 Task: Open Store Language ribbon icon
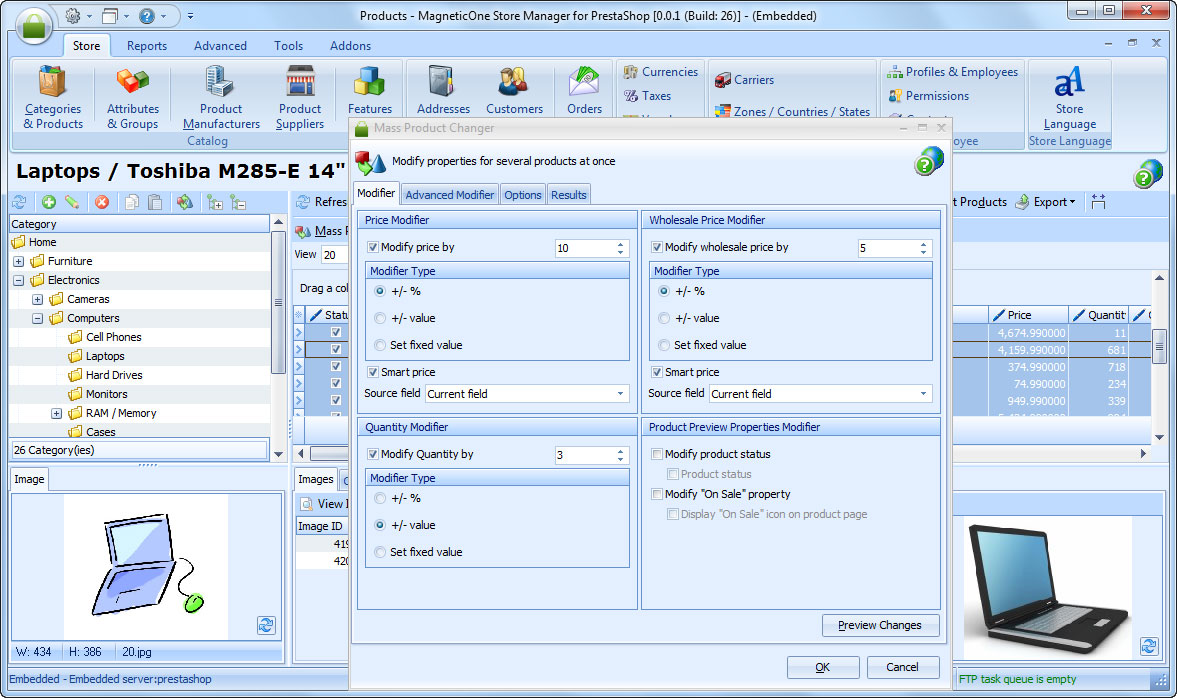click(1069, 98)
